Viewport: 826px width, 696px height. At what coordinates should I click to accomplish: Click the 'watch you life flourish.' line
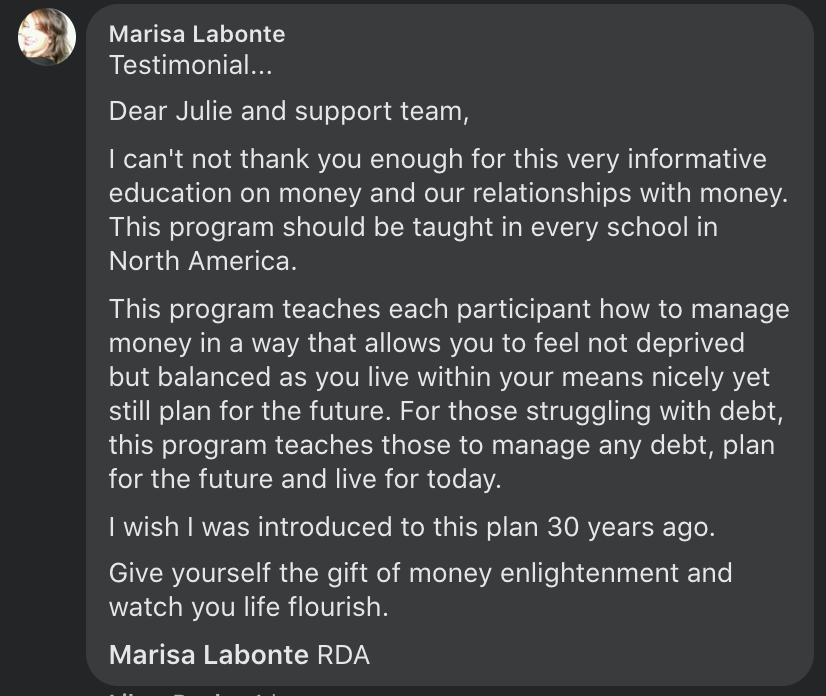(x=247, y=606)
